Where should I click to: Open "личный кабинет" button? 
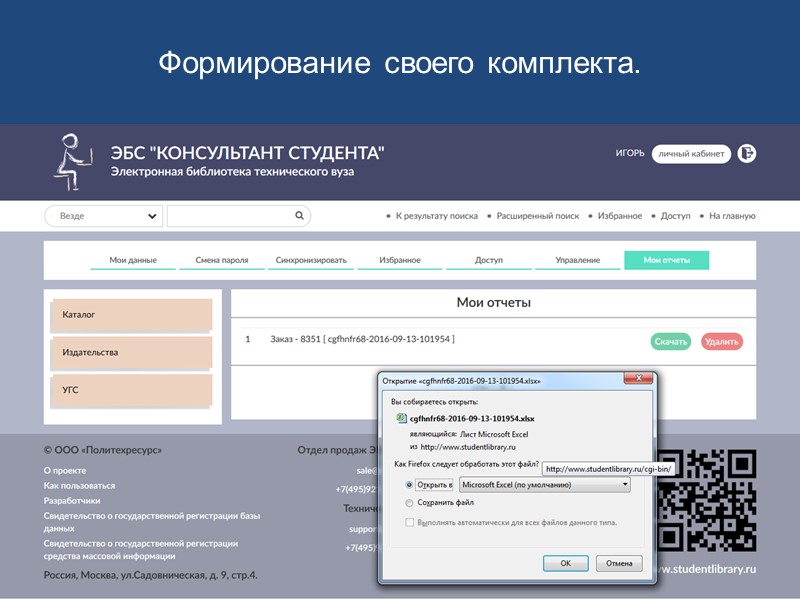(x=691, y=154)
